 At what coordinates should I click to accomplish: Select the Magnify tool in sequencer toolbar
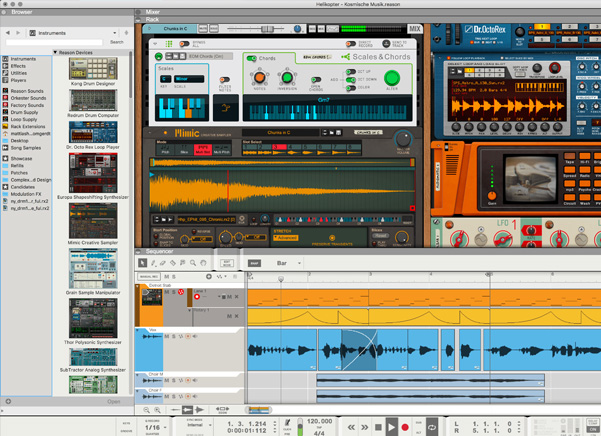193,263
